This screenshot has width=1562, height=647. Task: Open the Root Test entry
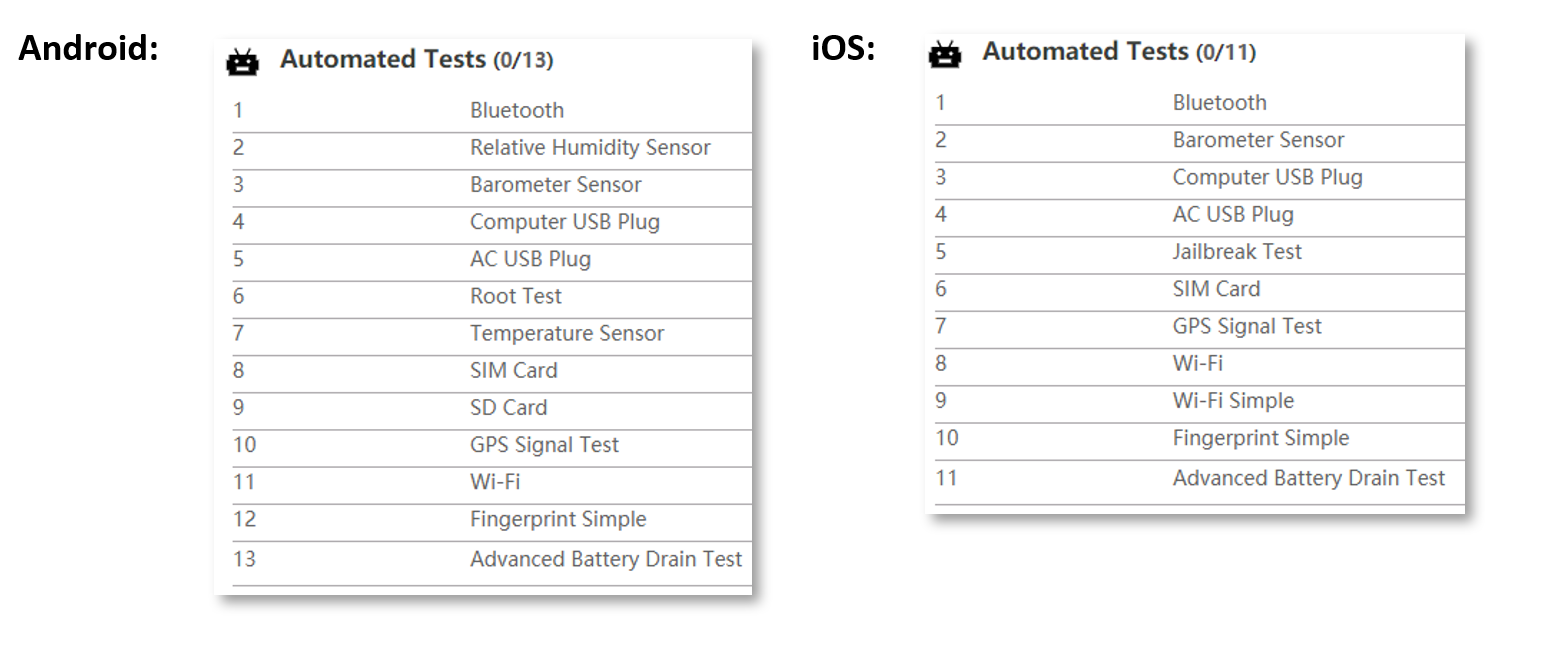click(492, 296)
